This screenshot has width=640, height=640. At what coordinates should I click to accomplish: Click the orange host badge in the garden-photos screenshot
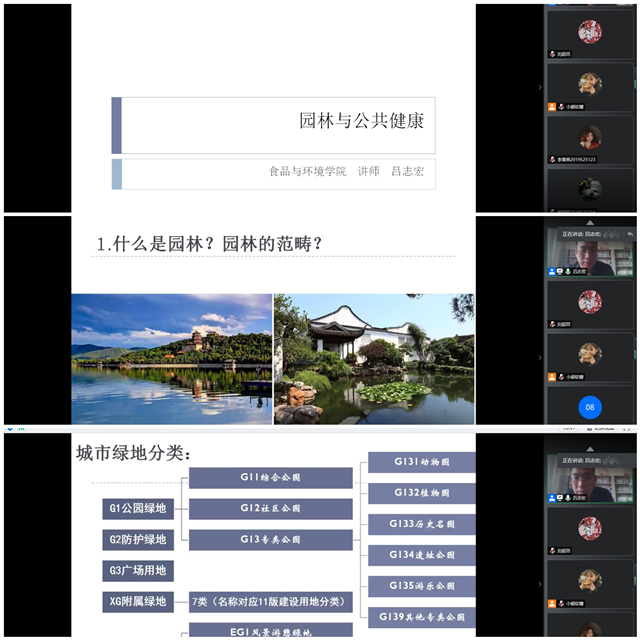tap(552, 377)
